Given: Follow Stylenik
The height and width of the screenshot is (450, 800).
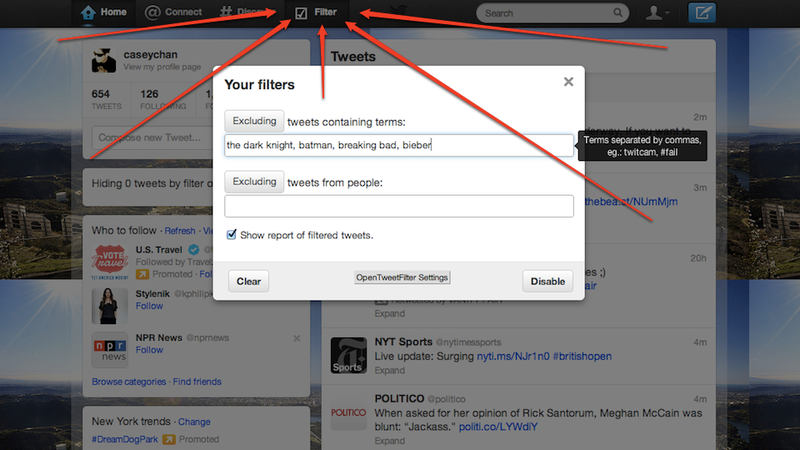Looking at the screenshot, I should 149,306.
